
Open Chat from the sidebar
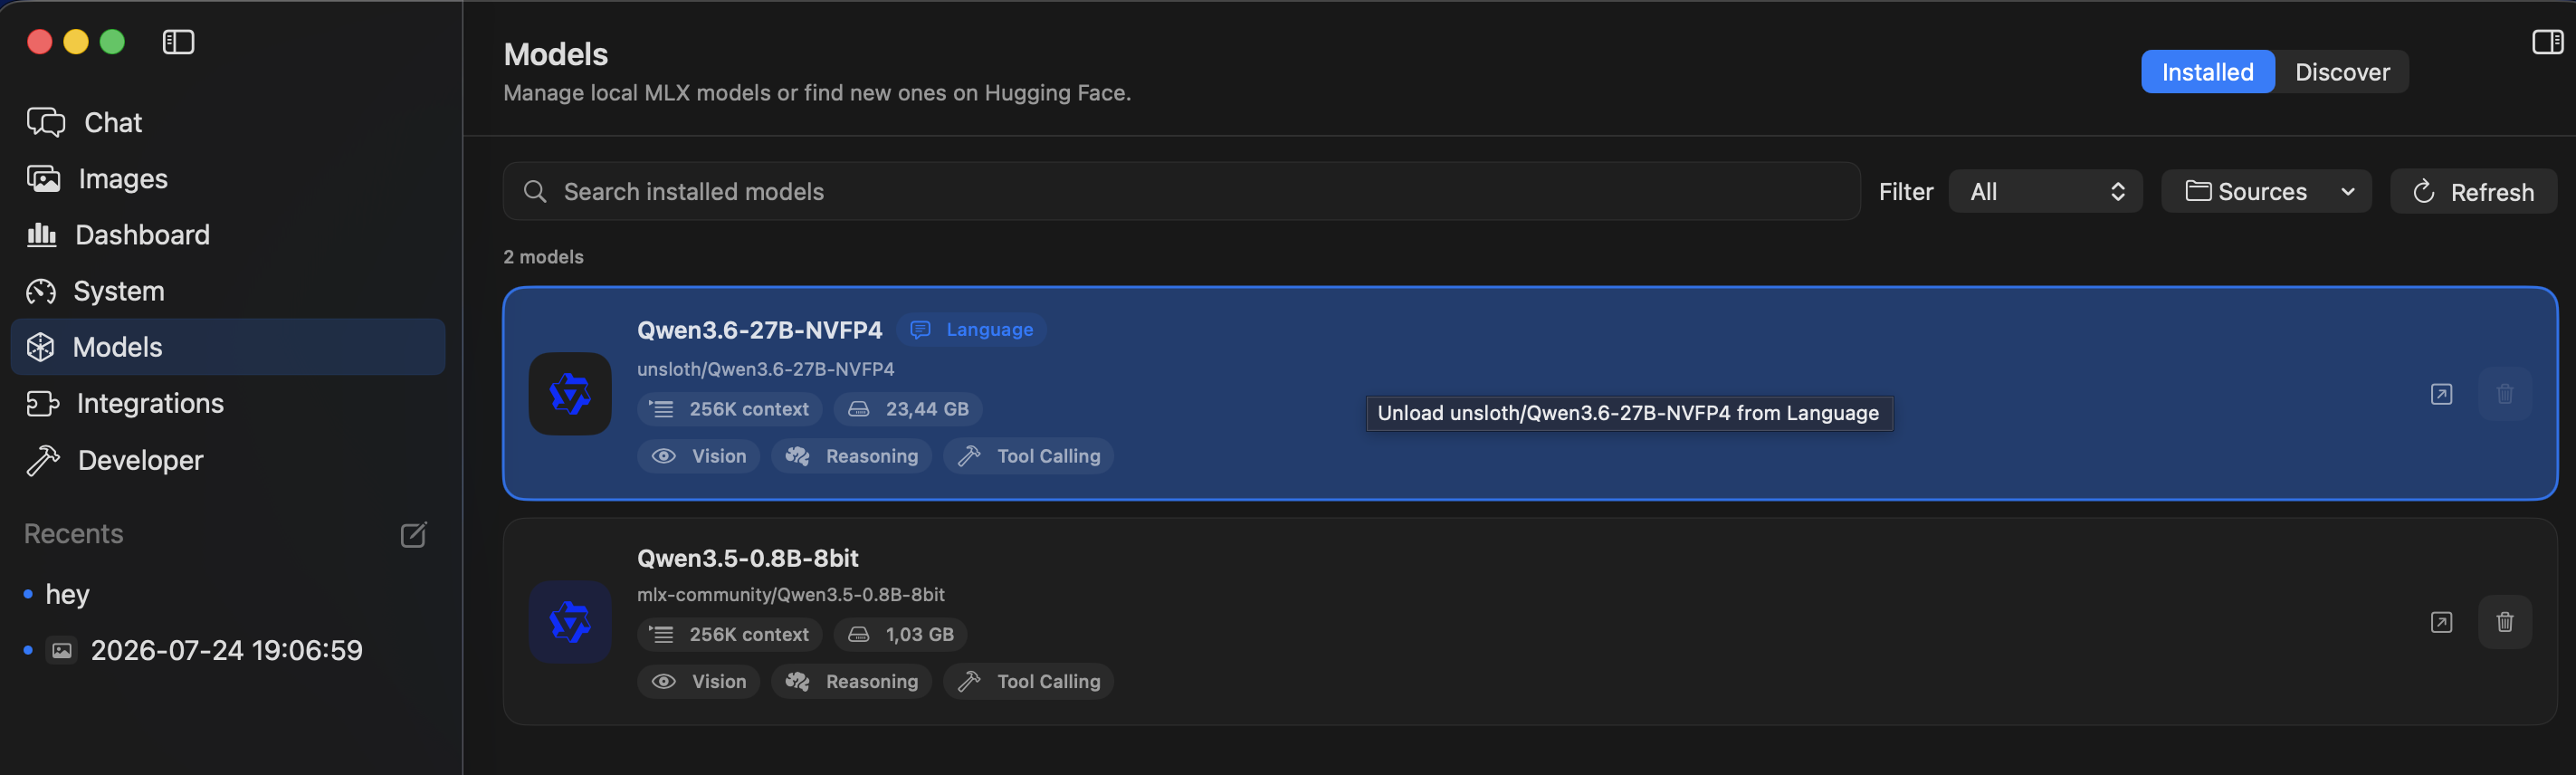point(228,122)
